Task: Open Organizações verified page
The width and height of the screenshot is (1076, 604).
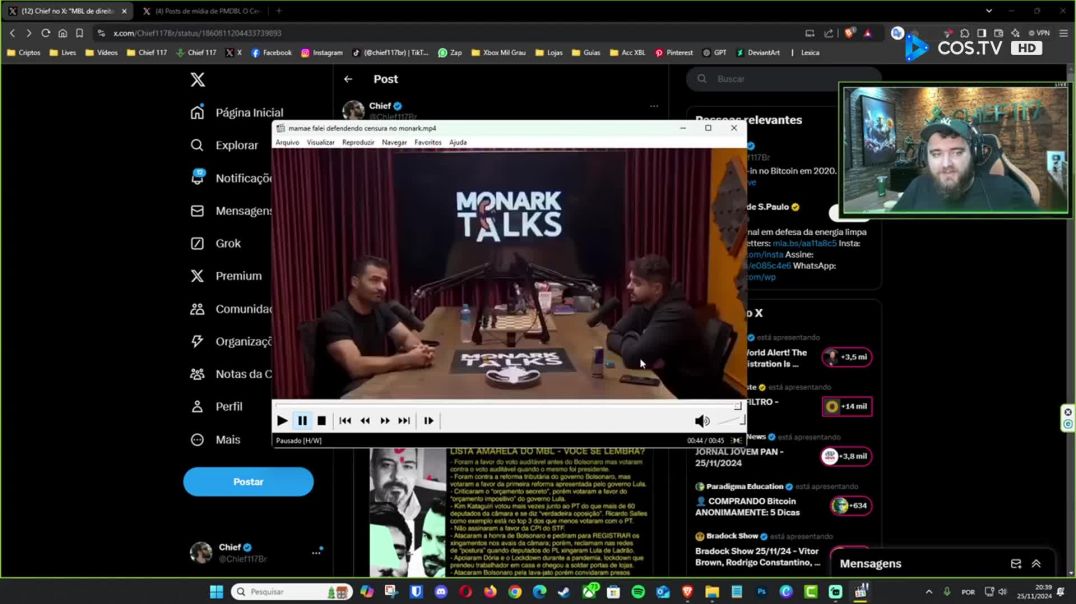Action: (x=231, y=341)
